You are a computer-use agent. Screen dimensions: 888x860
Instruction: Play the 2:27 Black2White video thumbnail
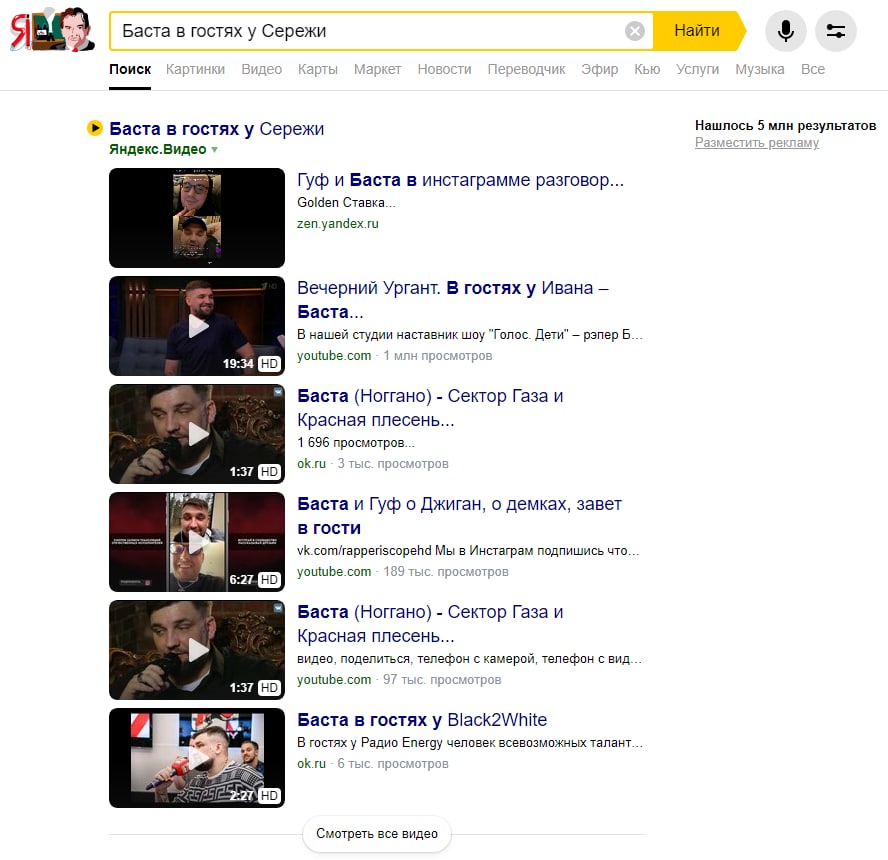197,758
